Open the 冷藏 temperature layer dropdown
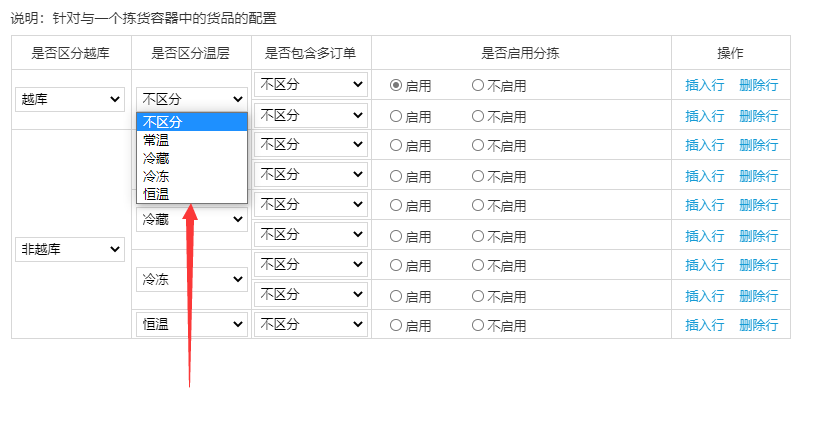 [x=192, y=220]
